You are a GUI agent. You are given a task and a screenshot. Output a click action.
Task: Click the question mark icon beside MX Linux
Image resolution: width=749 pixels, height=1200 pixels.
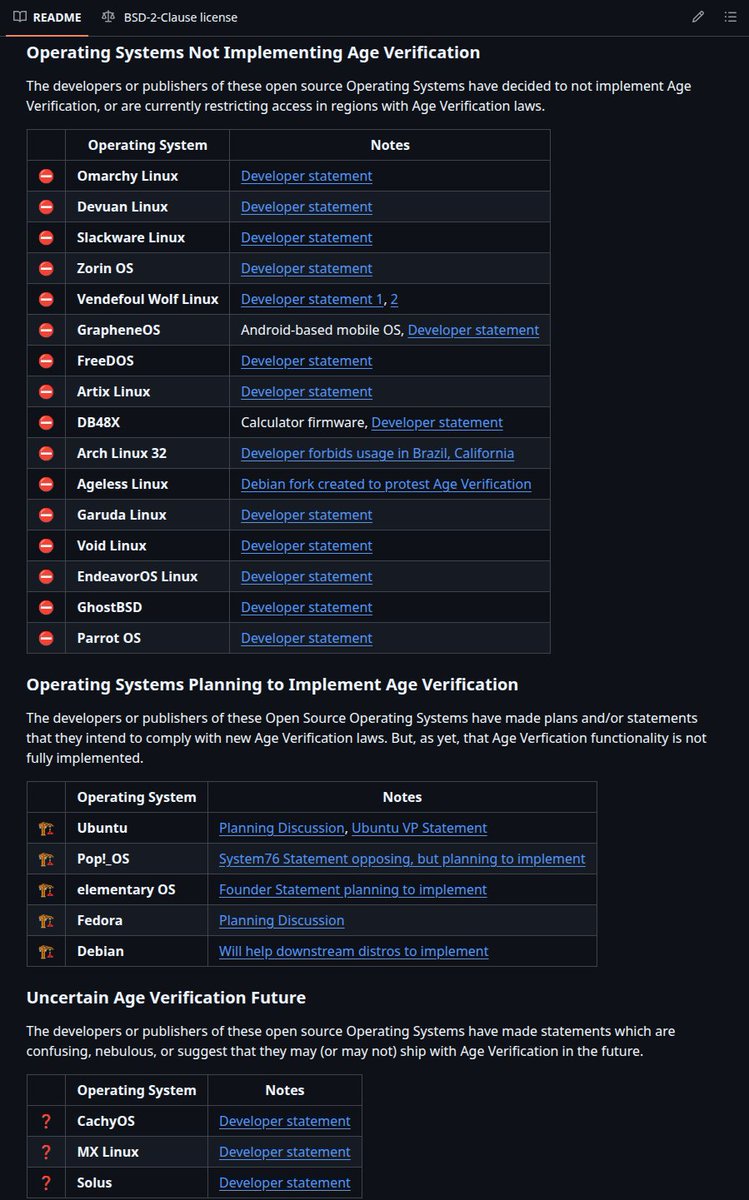pos(46,1152)
